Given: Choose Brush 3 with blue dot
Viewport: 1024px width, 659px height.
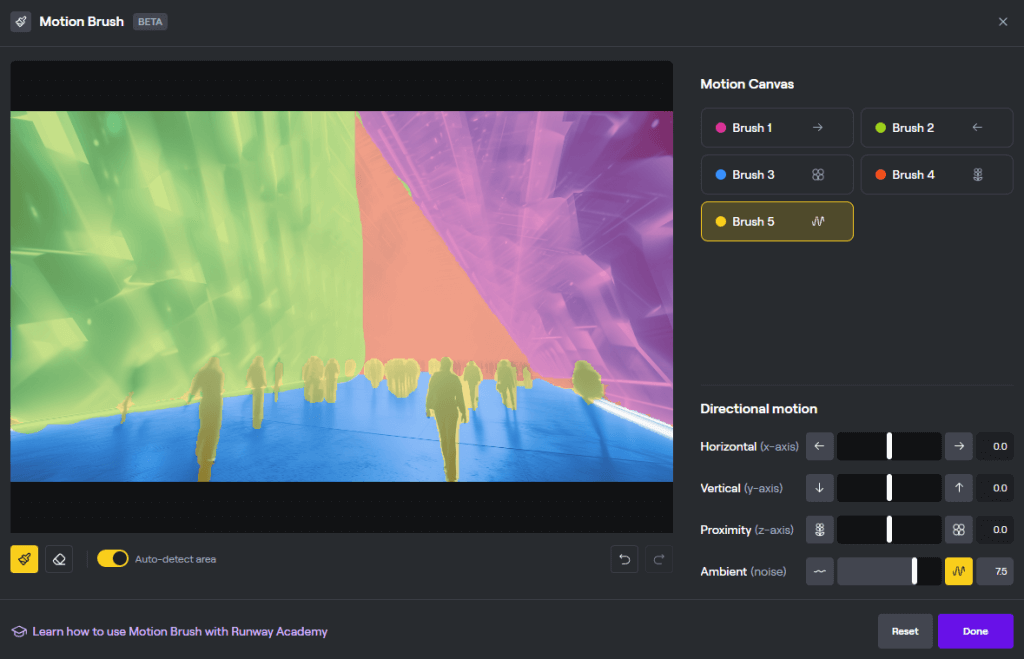Looking at the screenshot, I should point(777,175).
